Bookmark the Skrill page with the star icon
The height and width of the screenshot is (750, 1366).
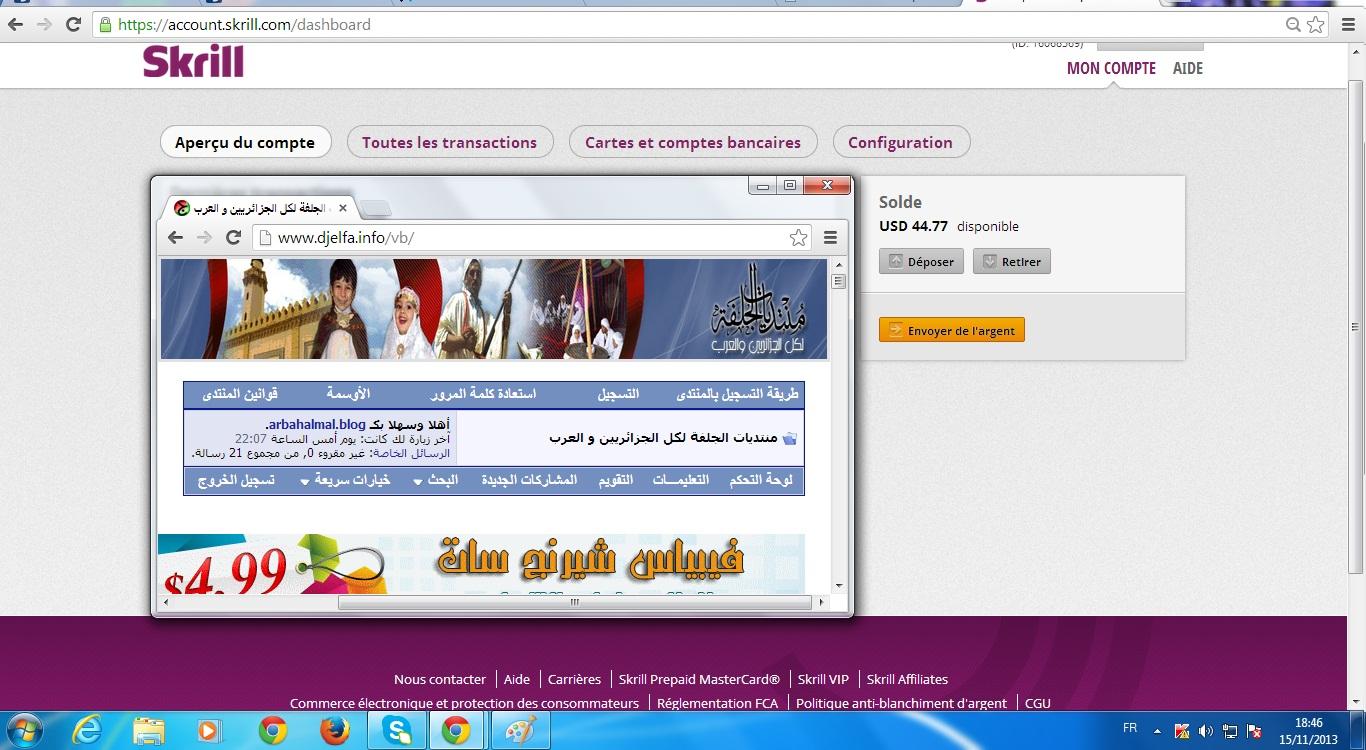point(1316,24)
